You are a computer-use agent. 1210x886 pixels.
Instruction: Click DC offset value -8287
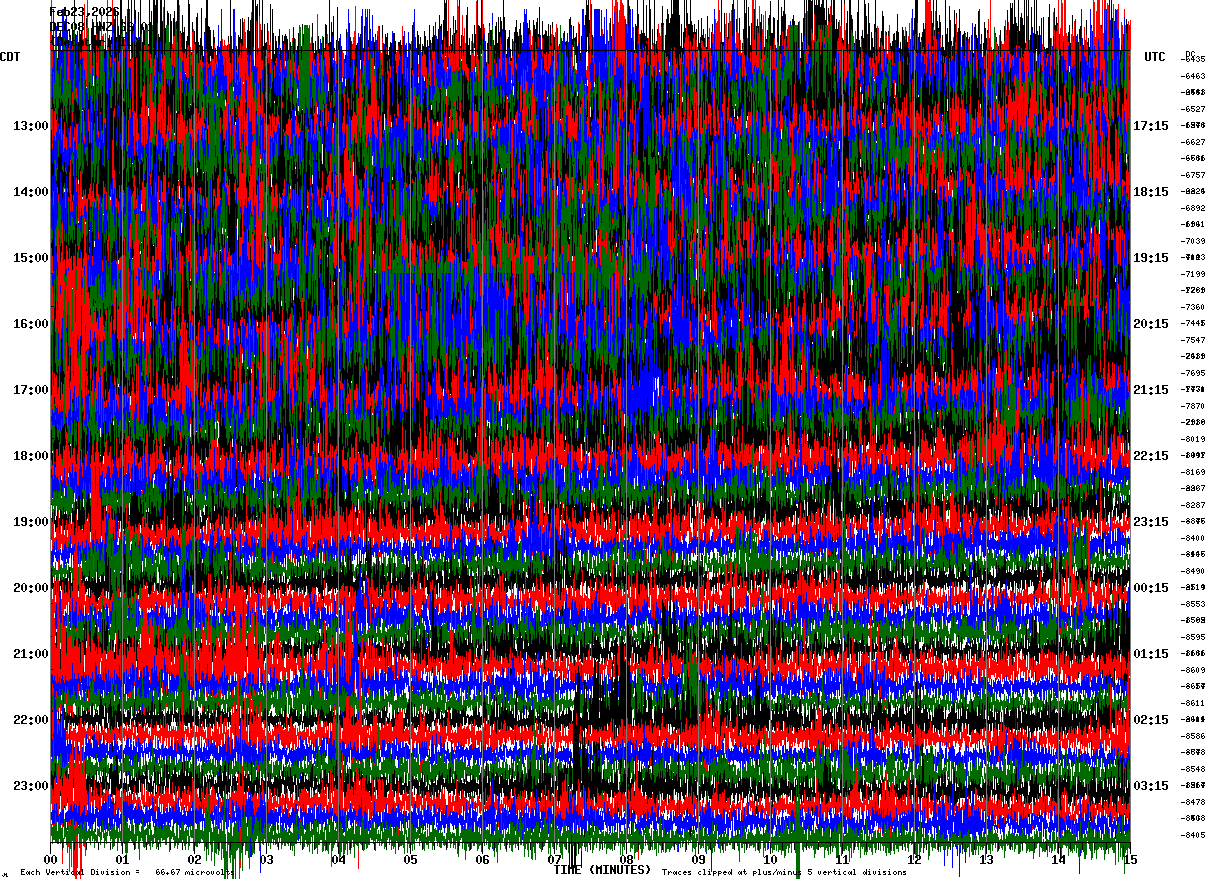(x=1194, y=505)
